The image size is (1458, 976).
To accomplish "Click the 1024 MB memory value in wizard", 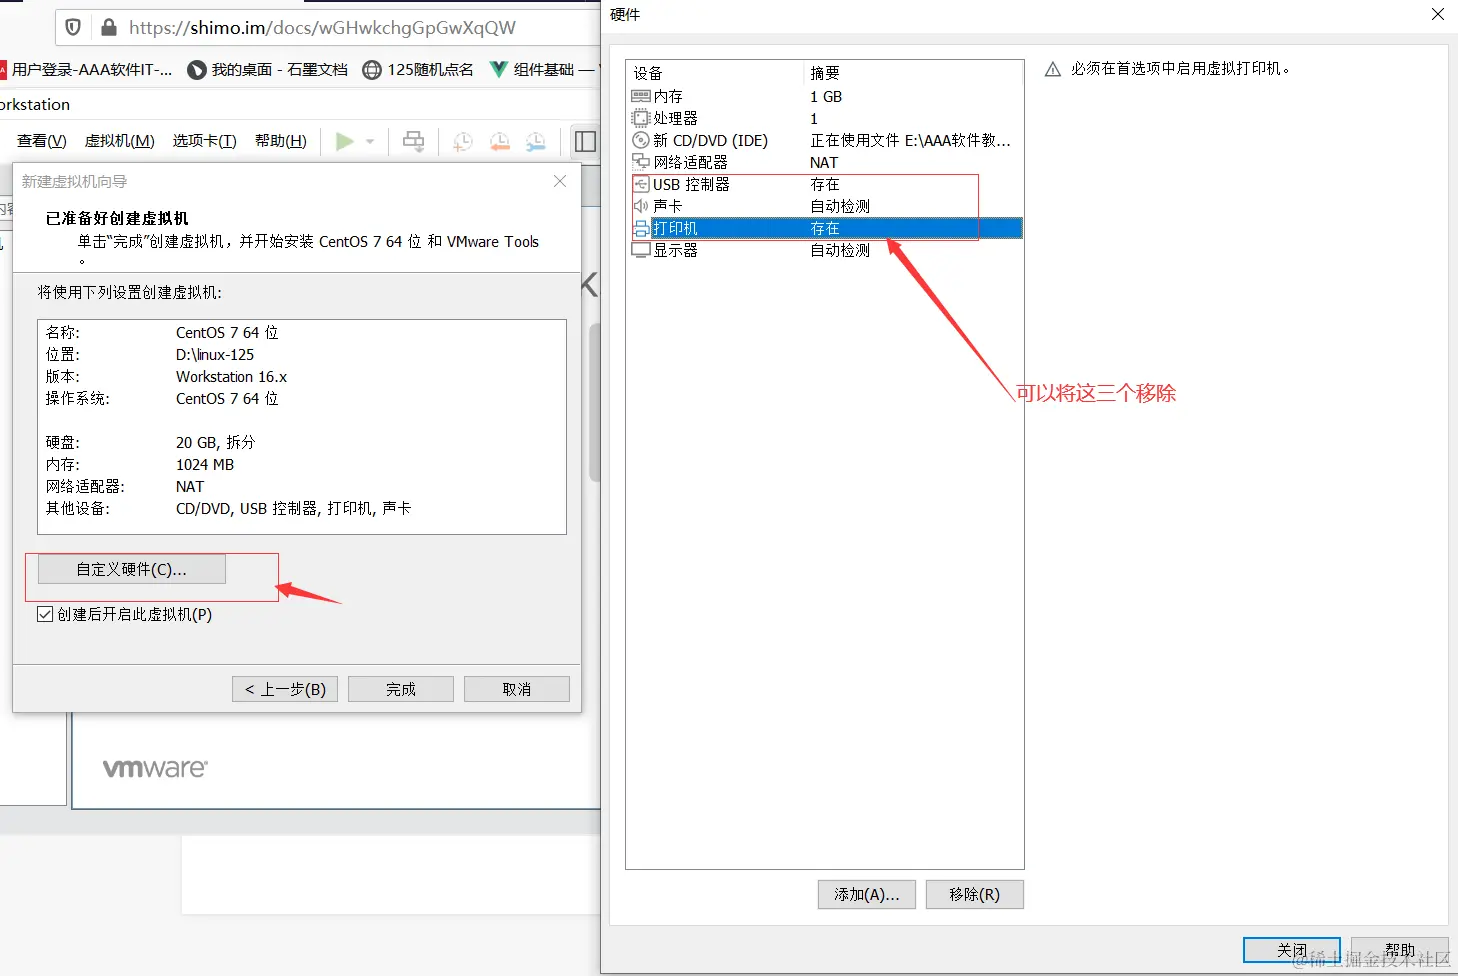I will 205,464.
